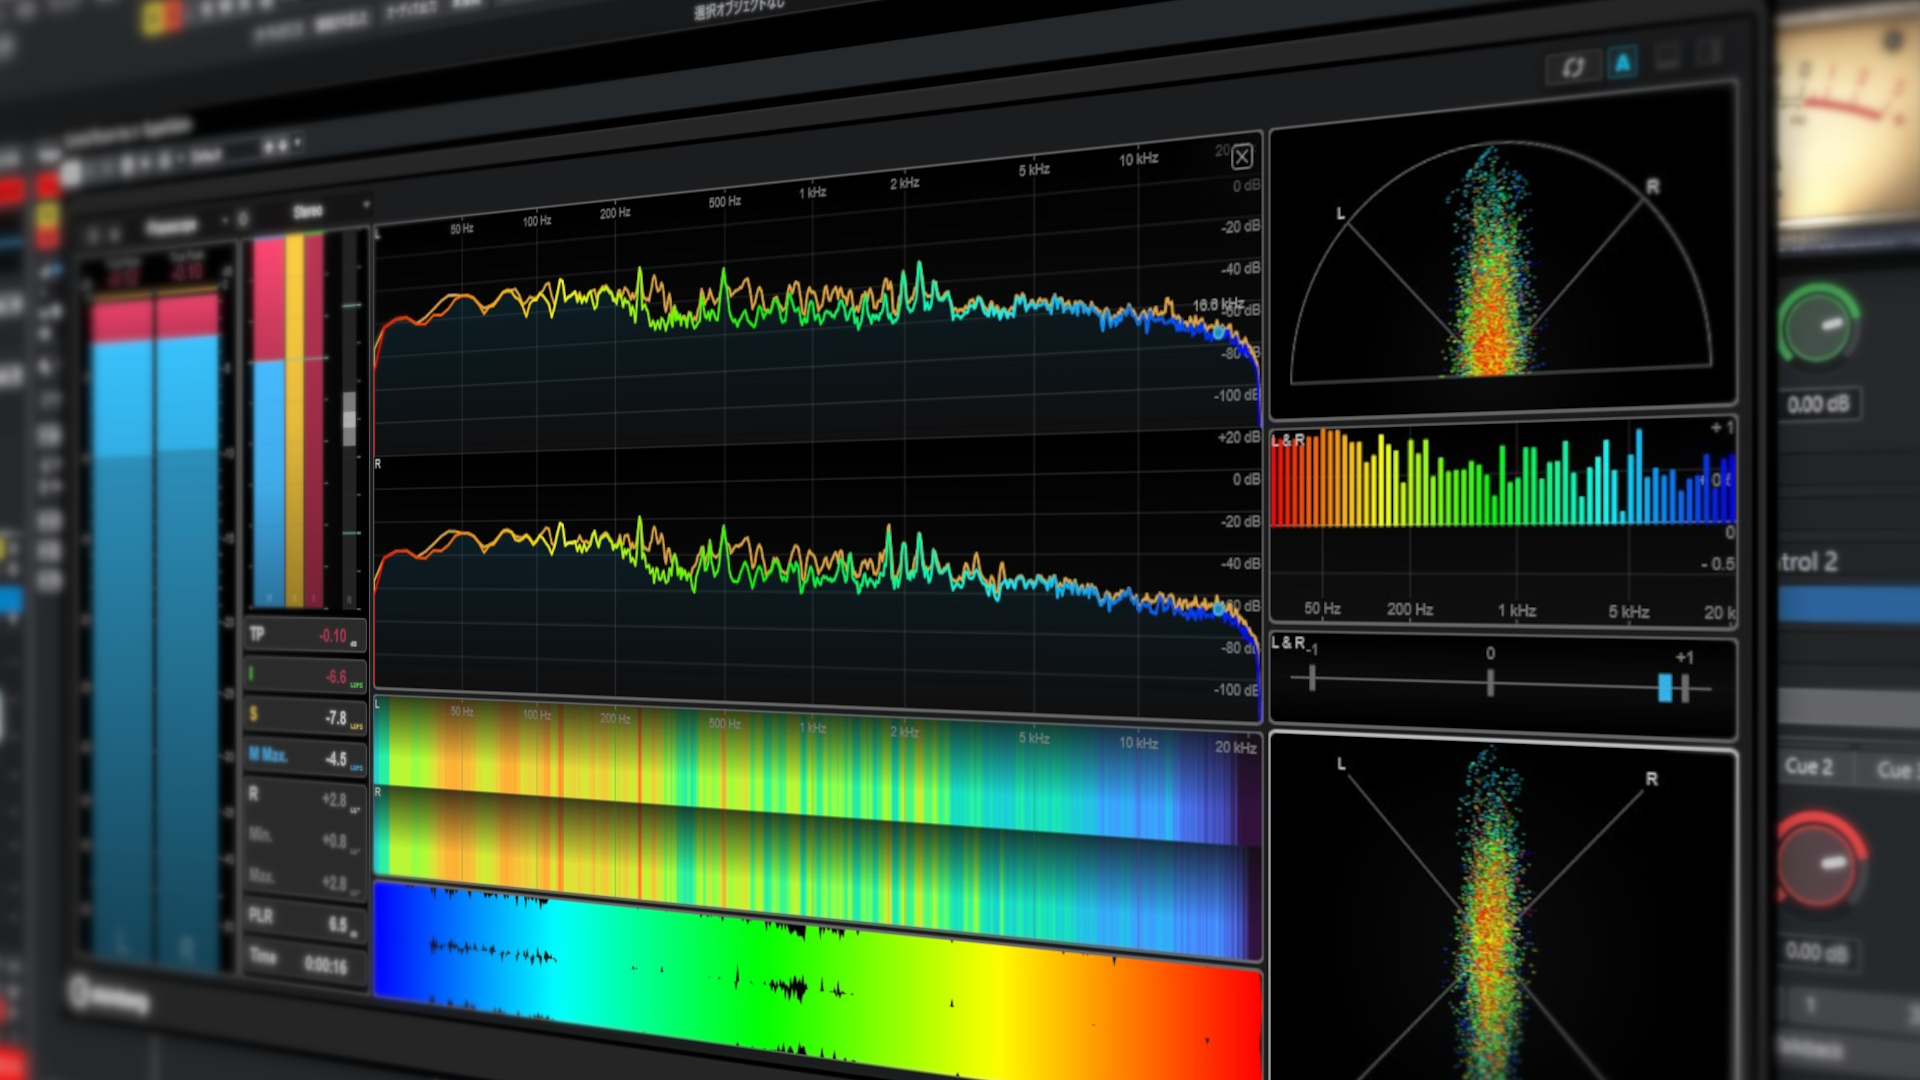Click the 10 kHz label atop the spectrum curve
The height and width of the screenshot is (1080, 1920).
pos(1138,159)
